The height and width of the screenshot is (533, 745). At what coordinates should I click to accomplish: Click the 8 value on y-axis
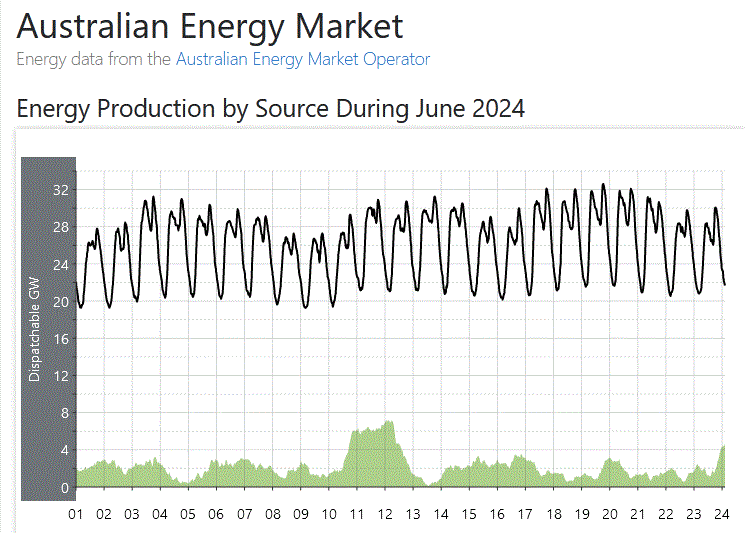pos(65,413)
